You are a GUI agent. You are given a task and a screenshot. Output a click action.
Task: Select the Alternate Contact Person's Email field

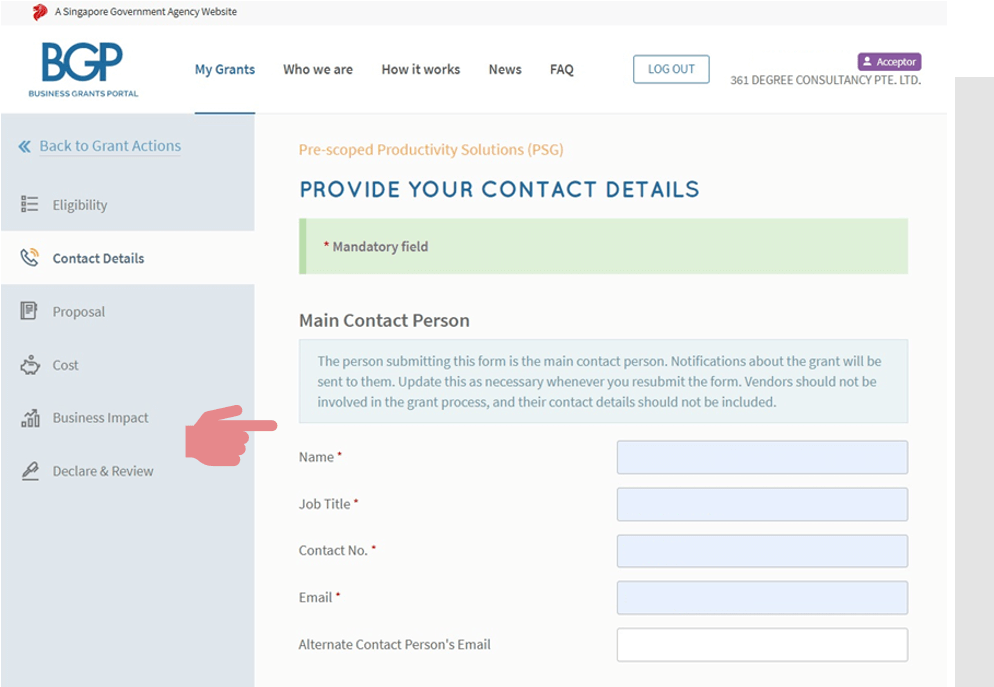point(761,645)
